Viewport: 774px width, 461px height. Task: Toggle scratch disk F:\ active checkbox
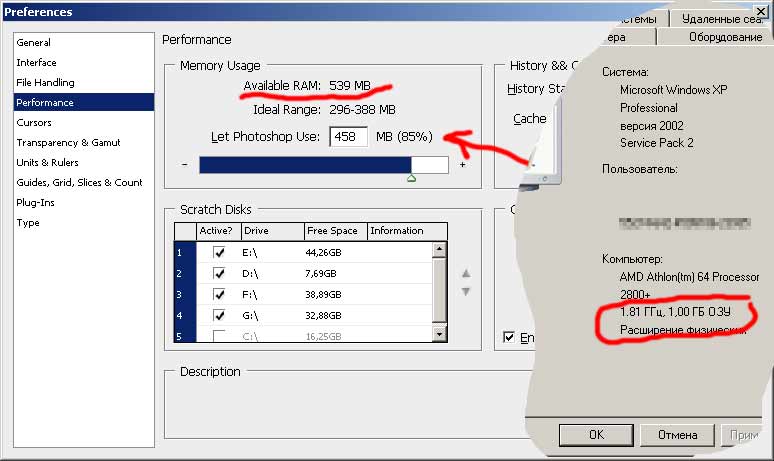click(219, 294)
